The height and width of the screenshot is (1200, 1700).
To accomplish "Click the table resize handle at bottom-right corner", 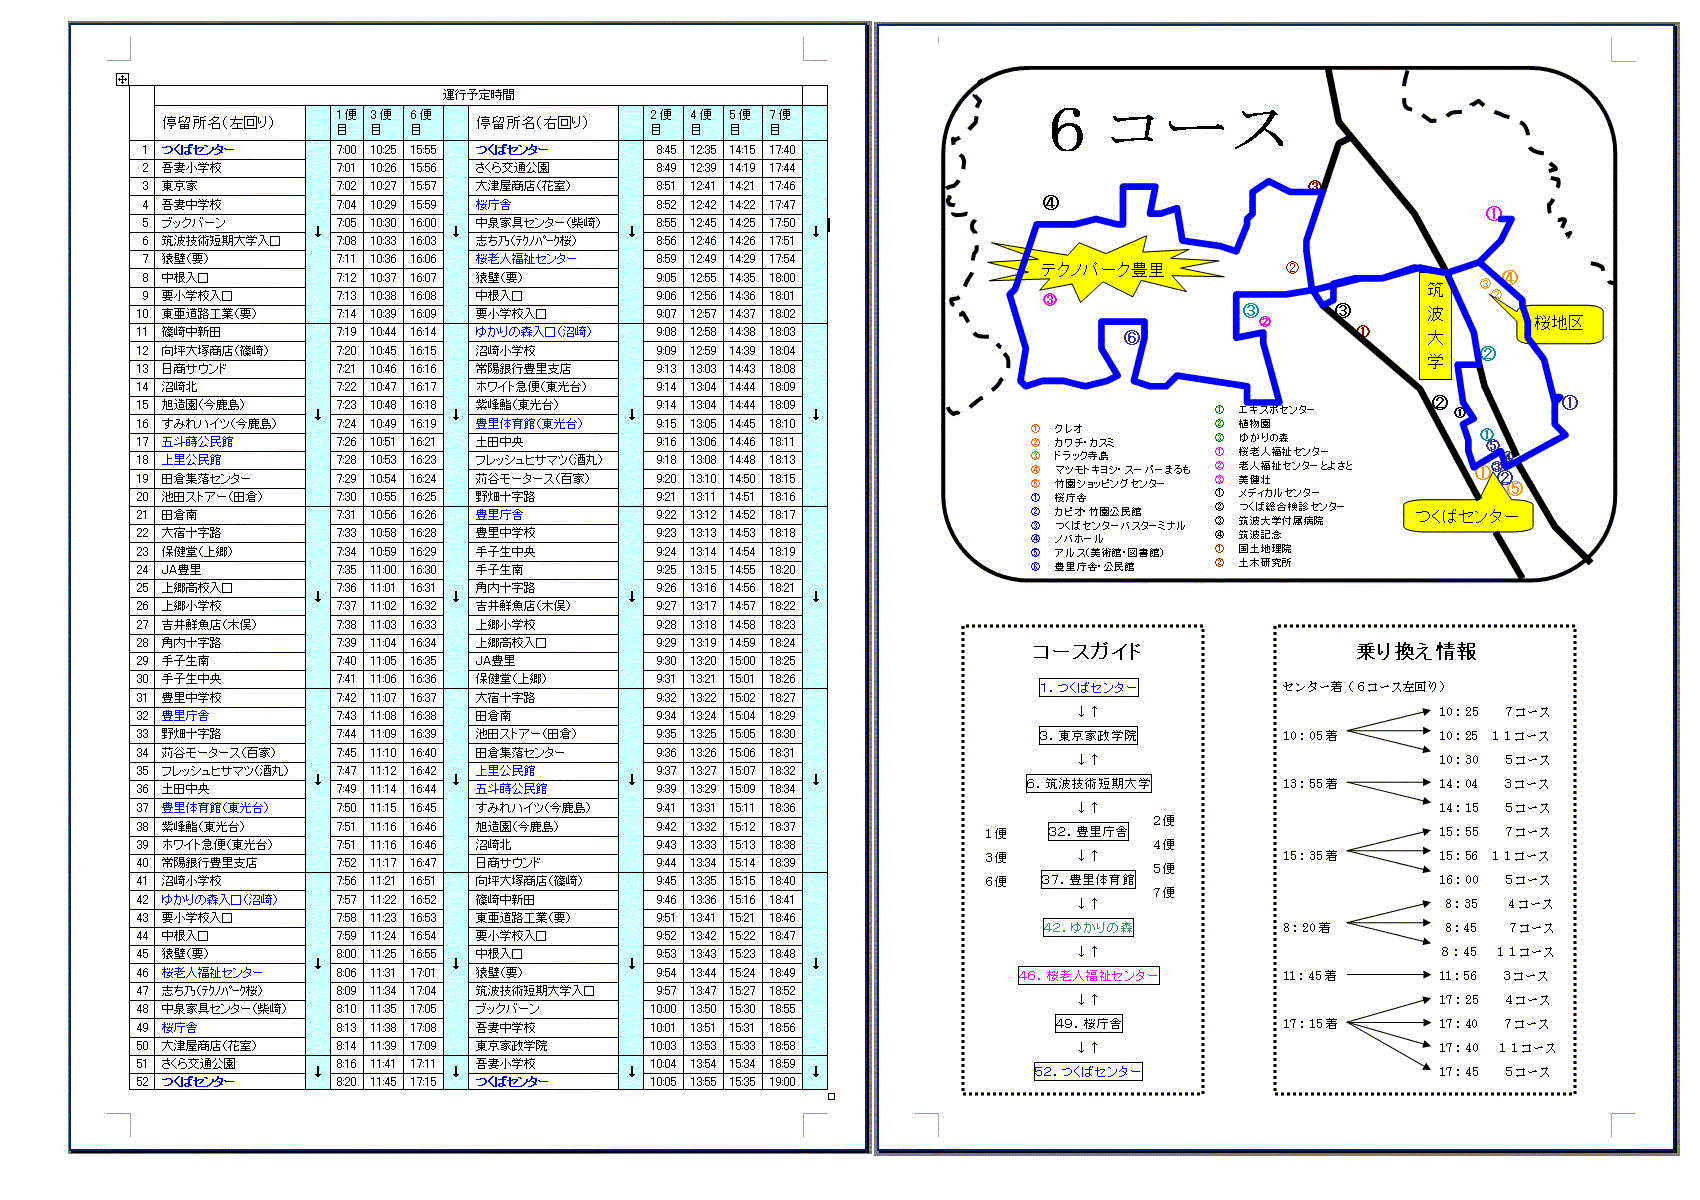I will [x=831, y=1096].
